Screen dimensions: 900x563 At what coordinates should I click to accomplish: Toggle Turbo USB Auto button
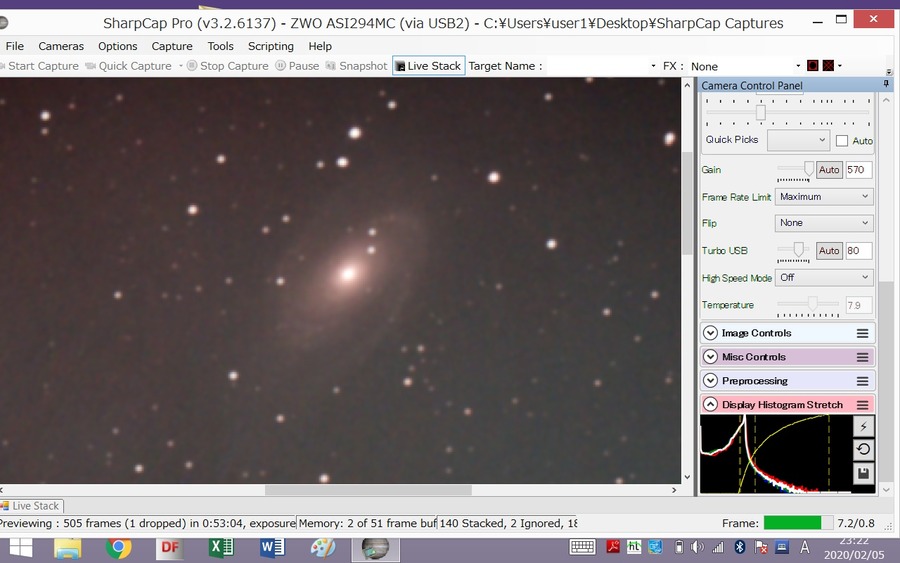(829, 251)
